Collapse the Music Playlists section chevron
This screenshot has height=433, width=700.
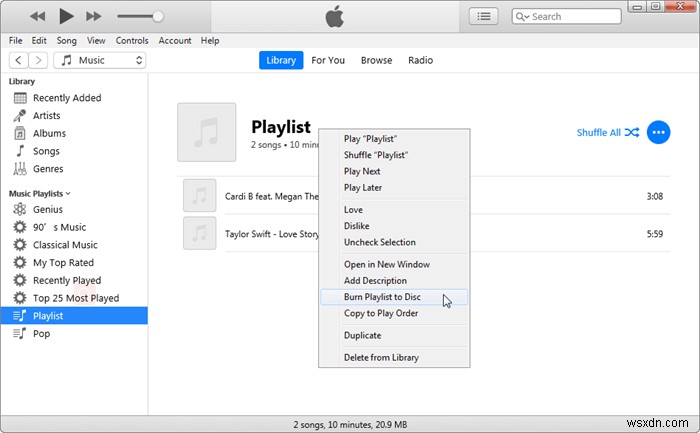68,194
